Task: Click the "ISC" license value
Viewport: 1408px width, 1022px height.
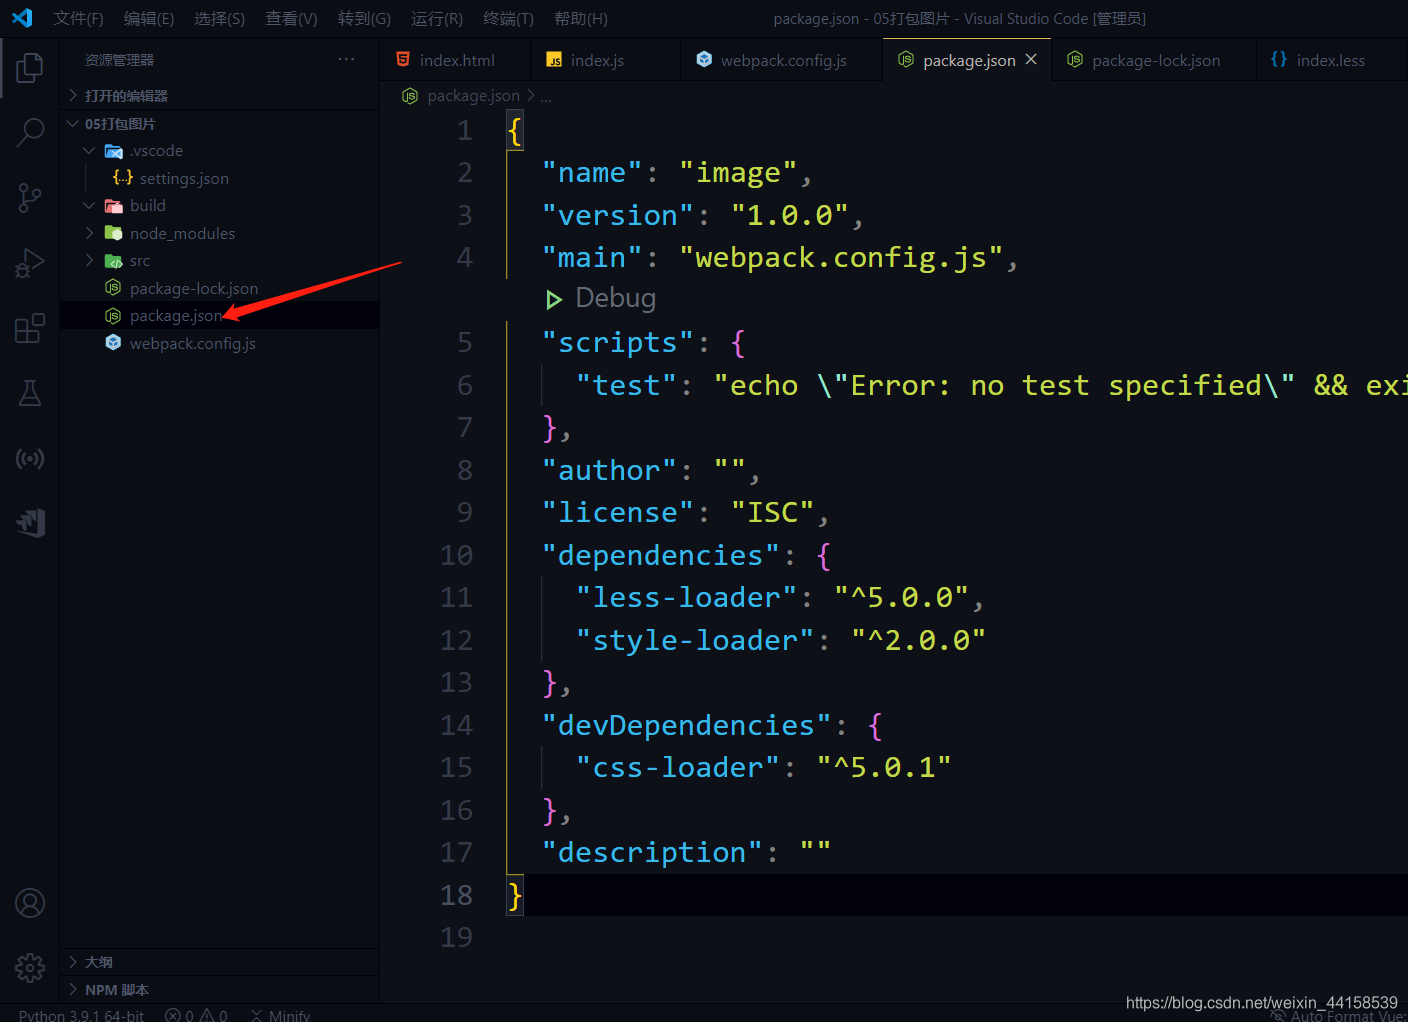Action: point(773,512)
